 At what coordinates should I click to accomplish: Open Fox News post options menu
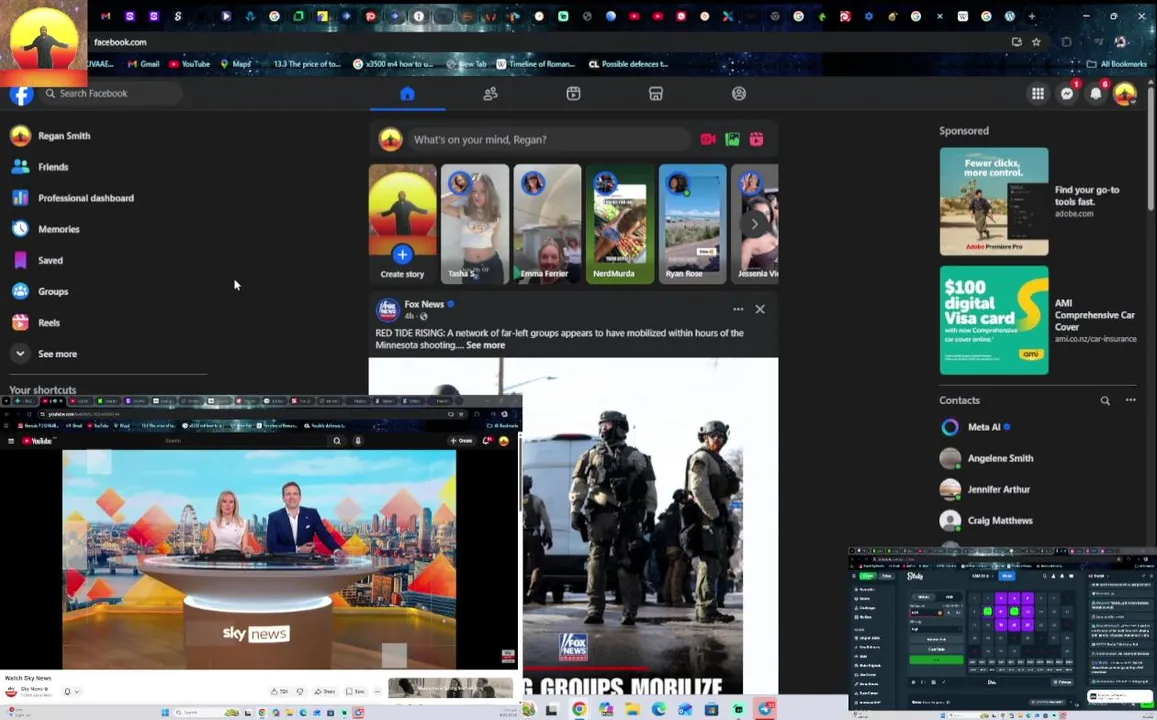[x=738, y=309]
